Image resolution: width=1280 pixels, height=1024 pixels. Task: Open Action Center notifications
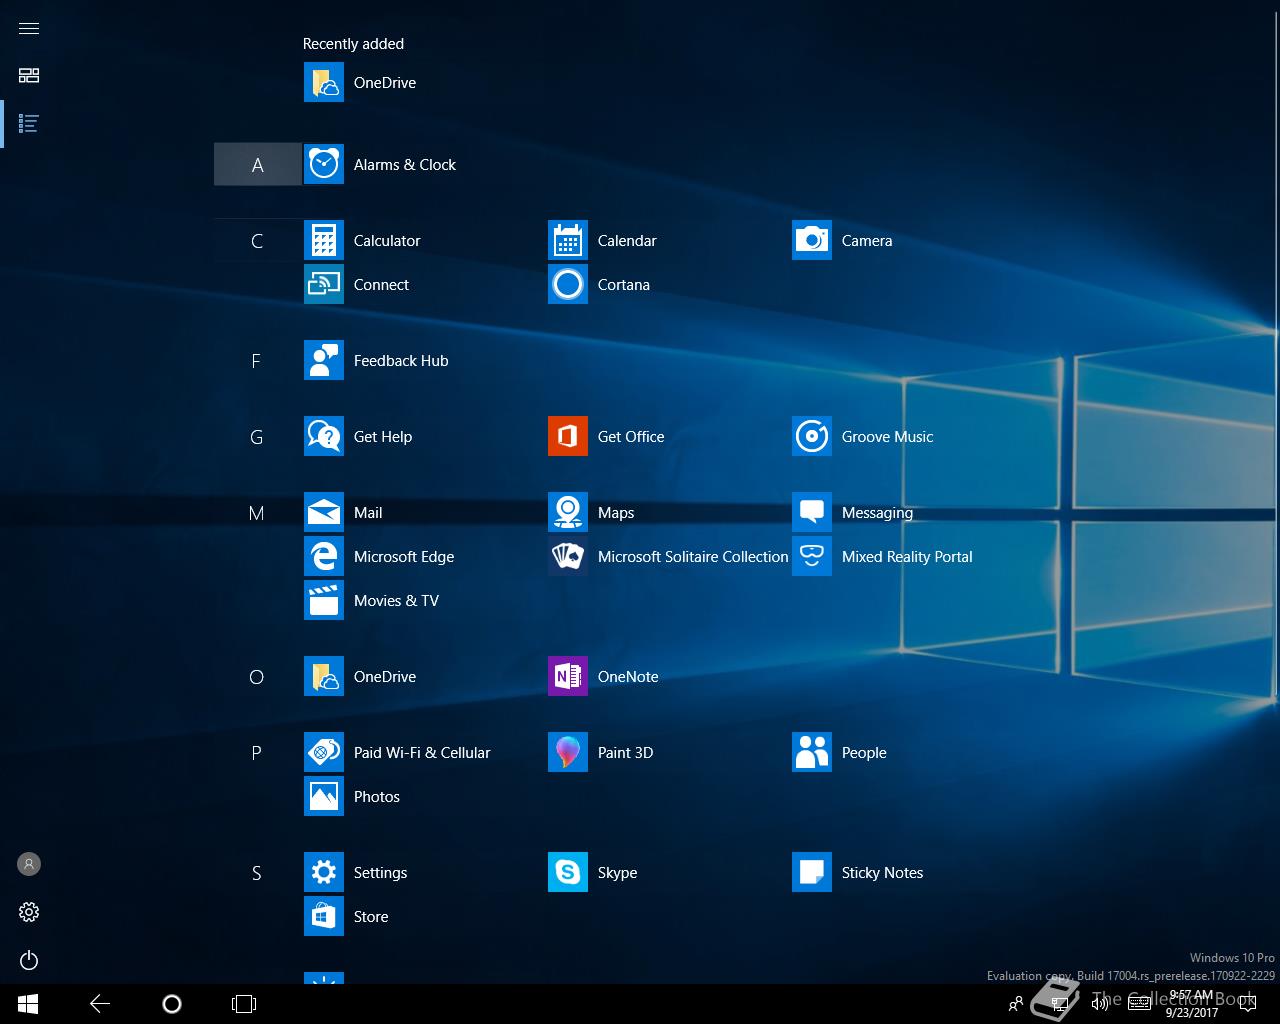[1247, 1004]
